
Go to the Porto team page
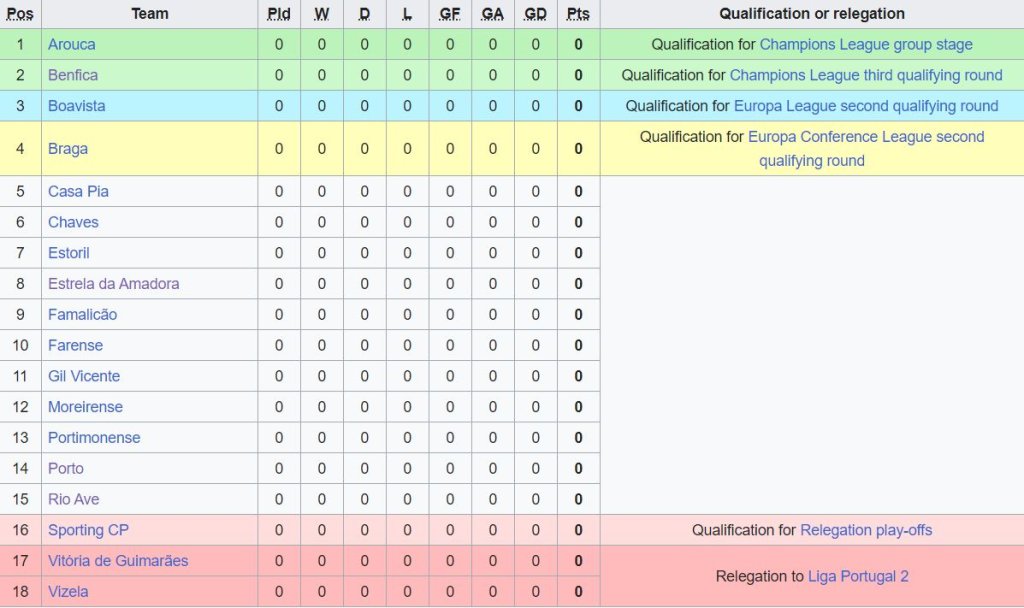pos(66,469)
